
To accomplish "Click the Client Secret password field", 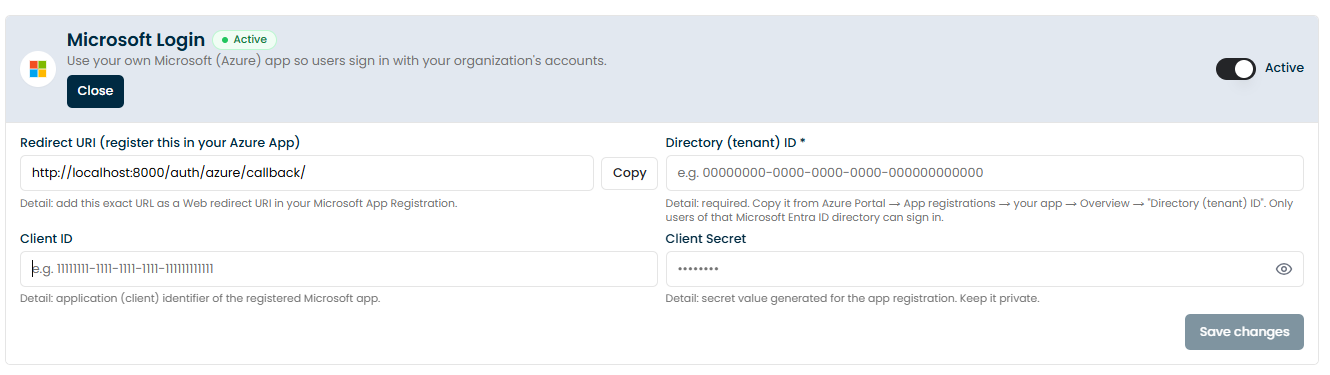I will pyautogui.click(x=984, y=269).
